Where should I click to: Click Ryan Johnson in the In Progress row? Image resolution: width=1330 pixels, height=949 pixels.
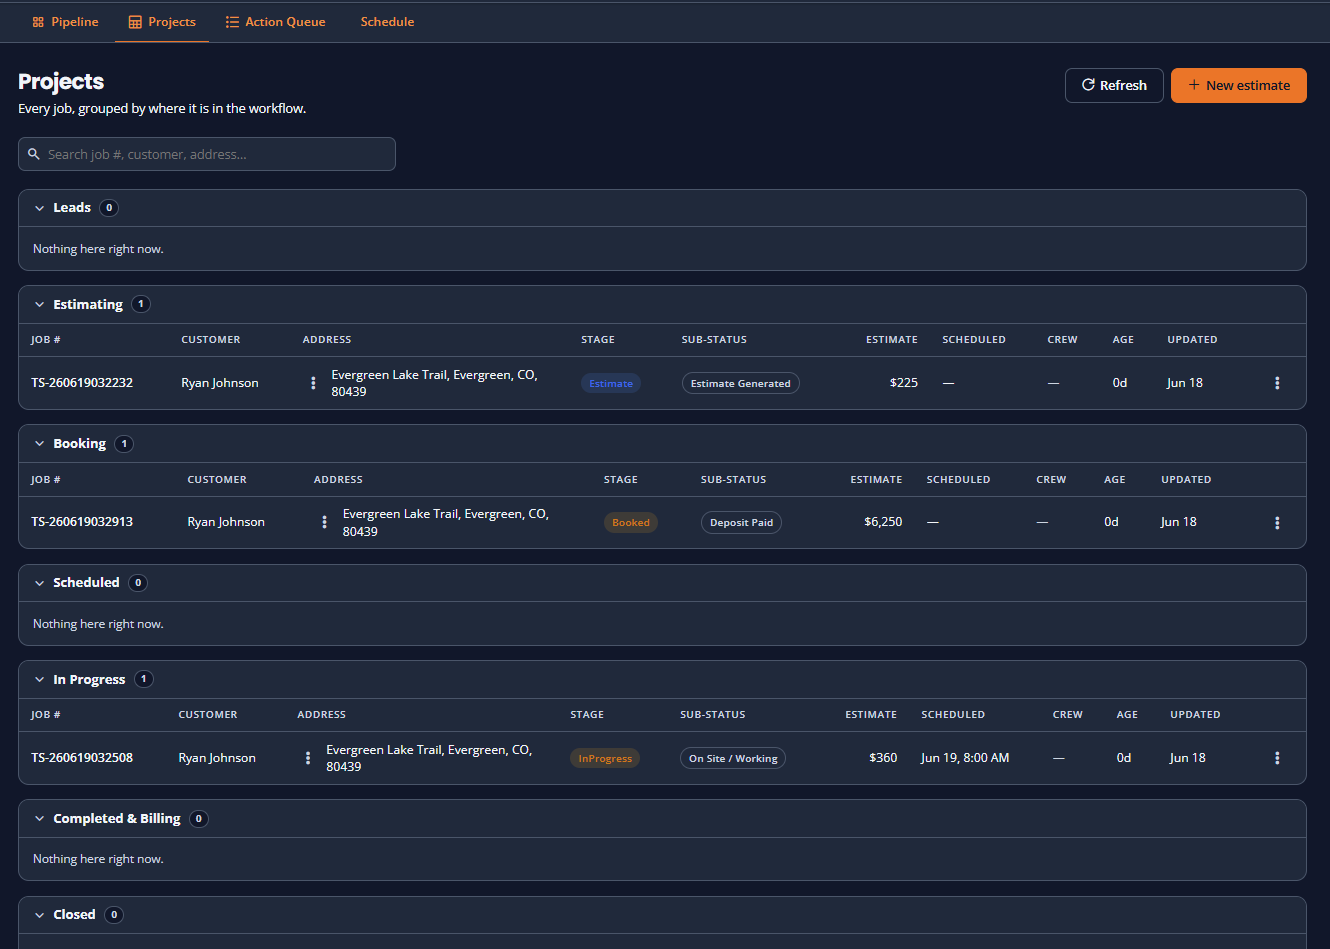pyautogui.click(x=217, y=758)
